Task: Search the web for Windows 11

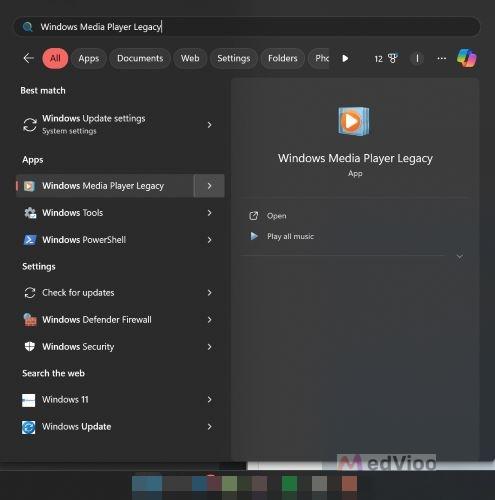Action: (120, 400)
